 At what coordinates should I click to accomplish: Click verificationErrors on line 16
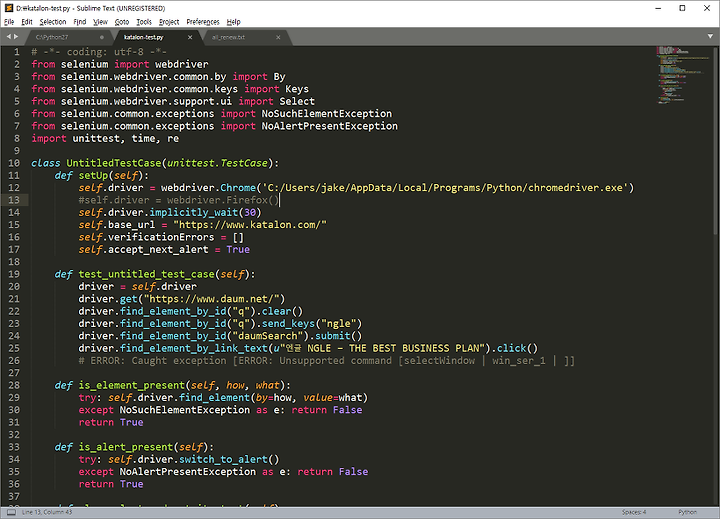161,237
